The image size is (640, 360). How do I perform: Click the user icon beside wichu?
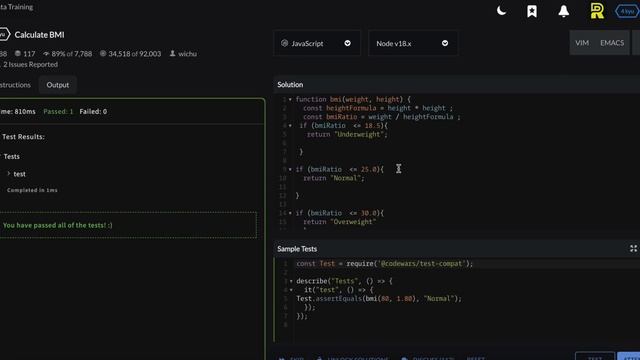coord(172,53)
